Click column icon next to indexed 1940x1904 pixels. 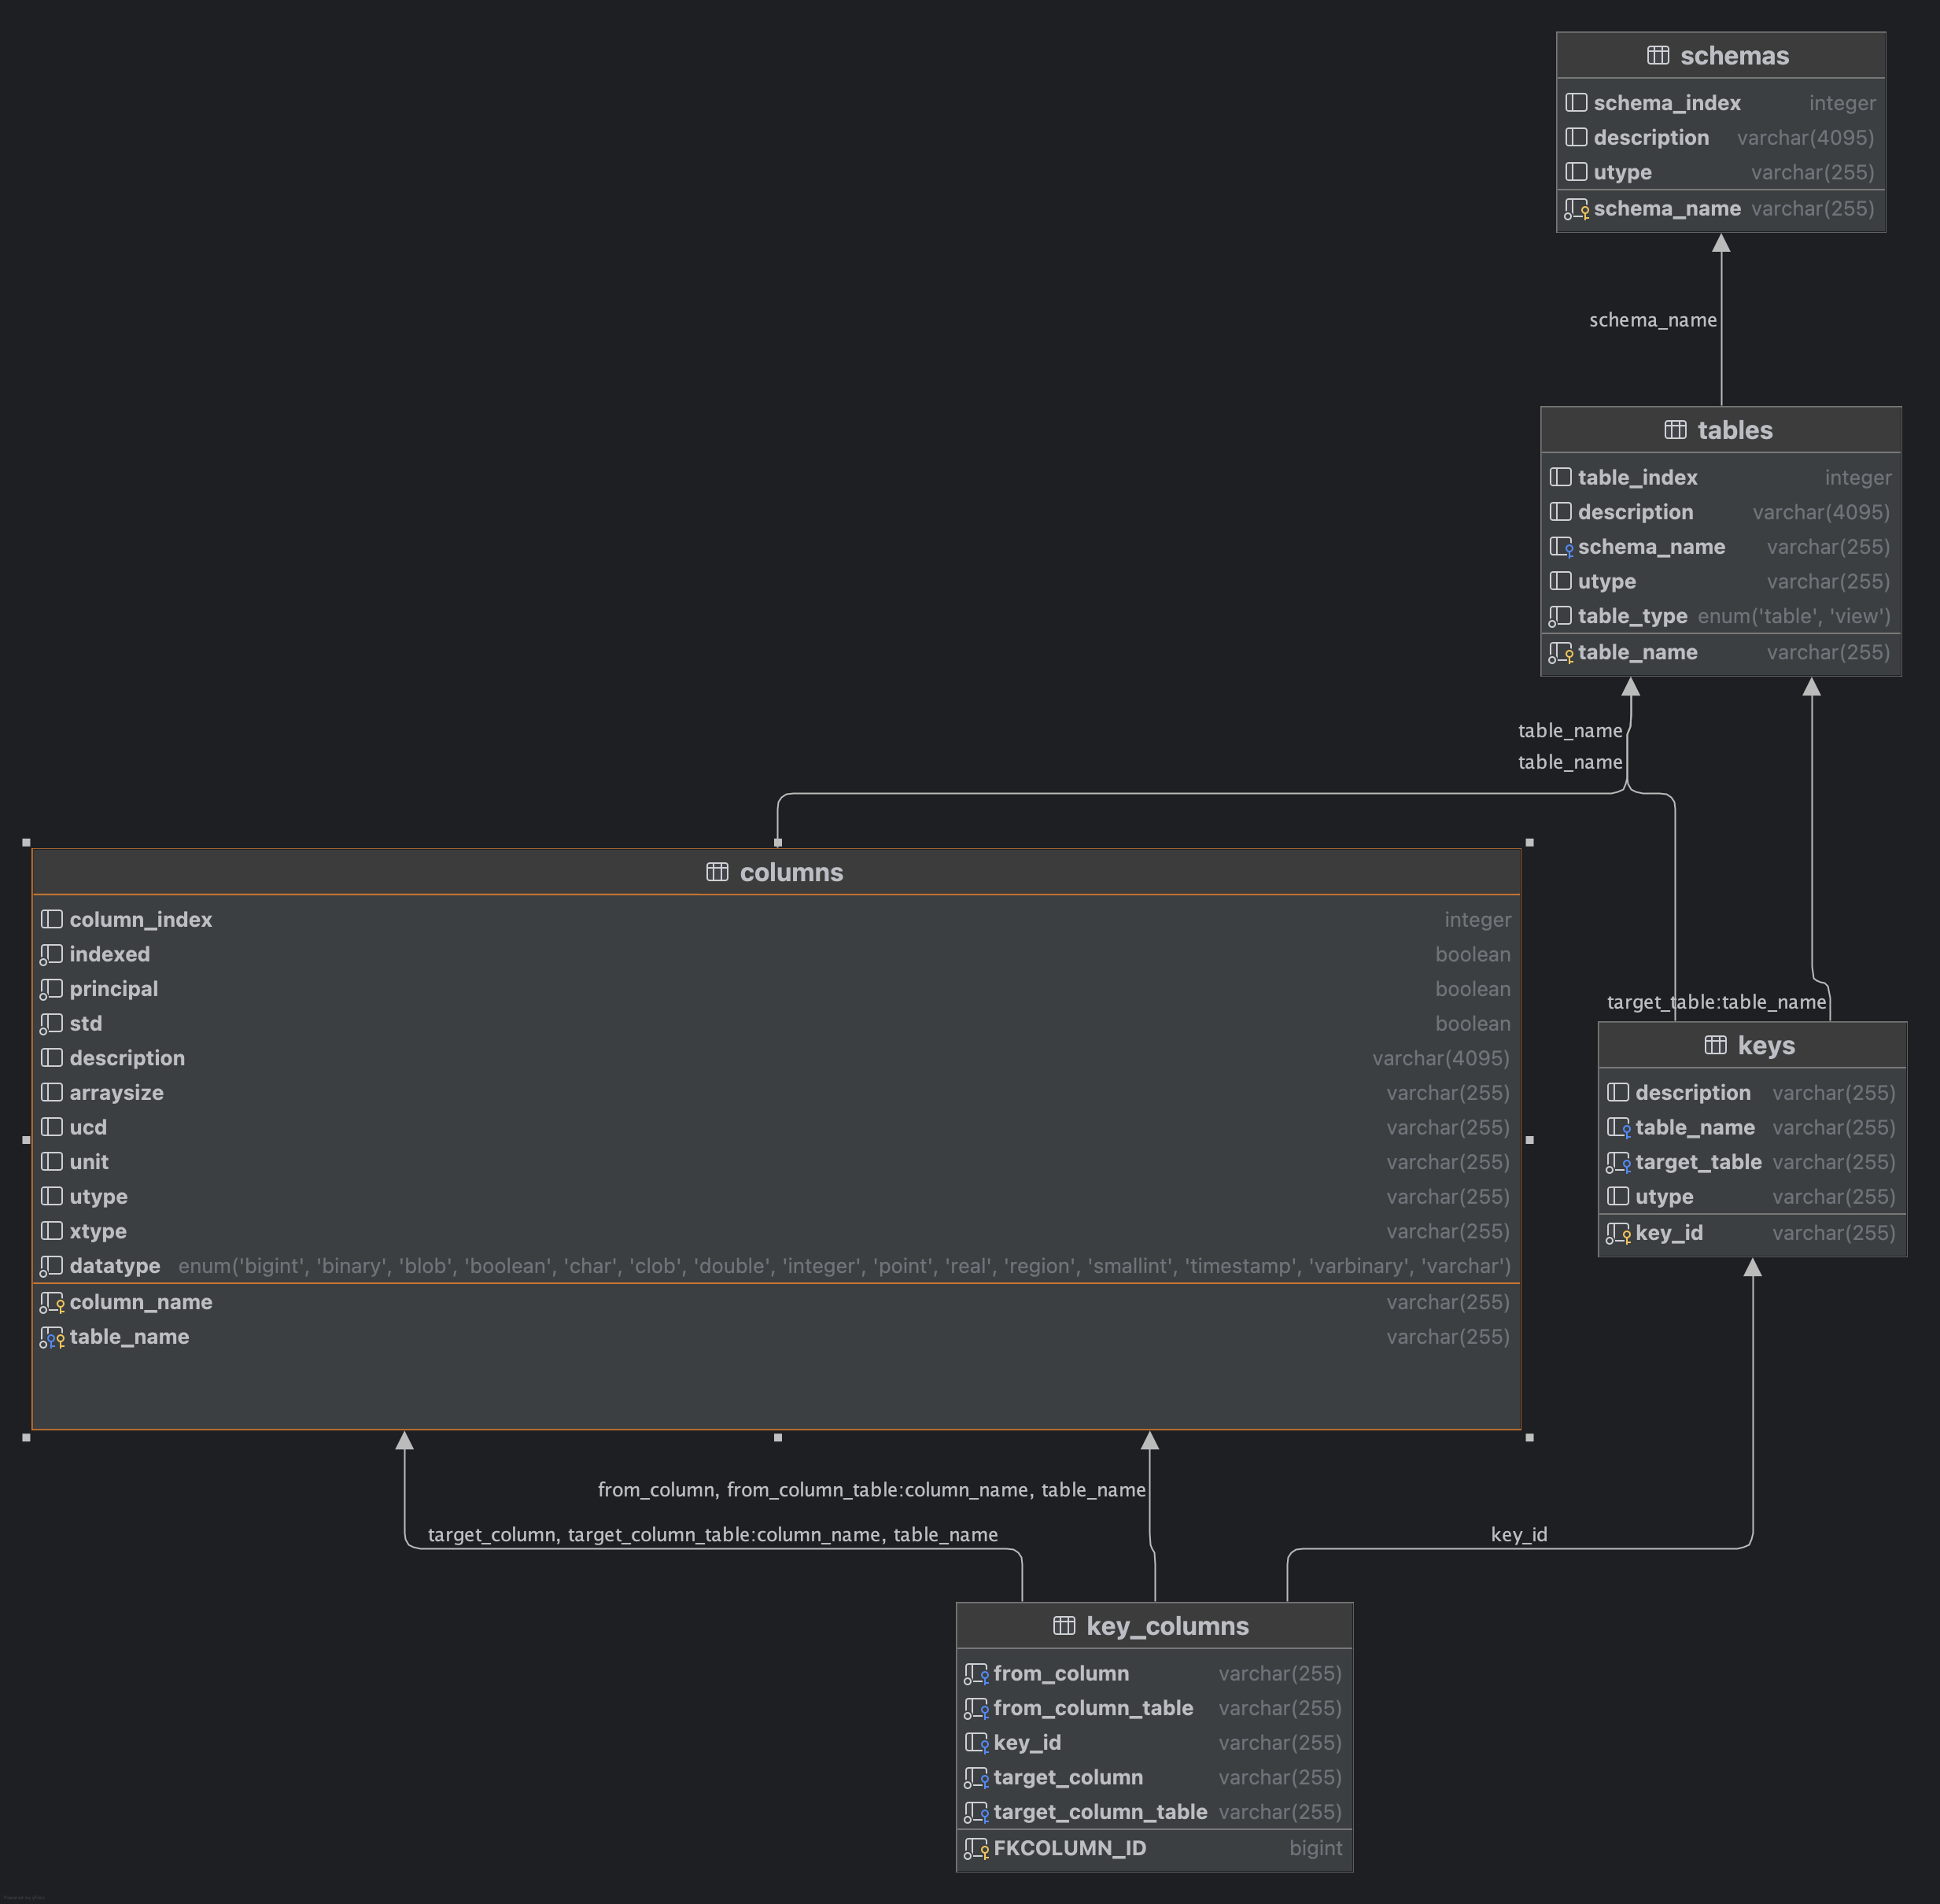click(51, 955)
